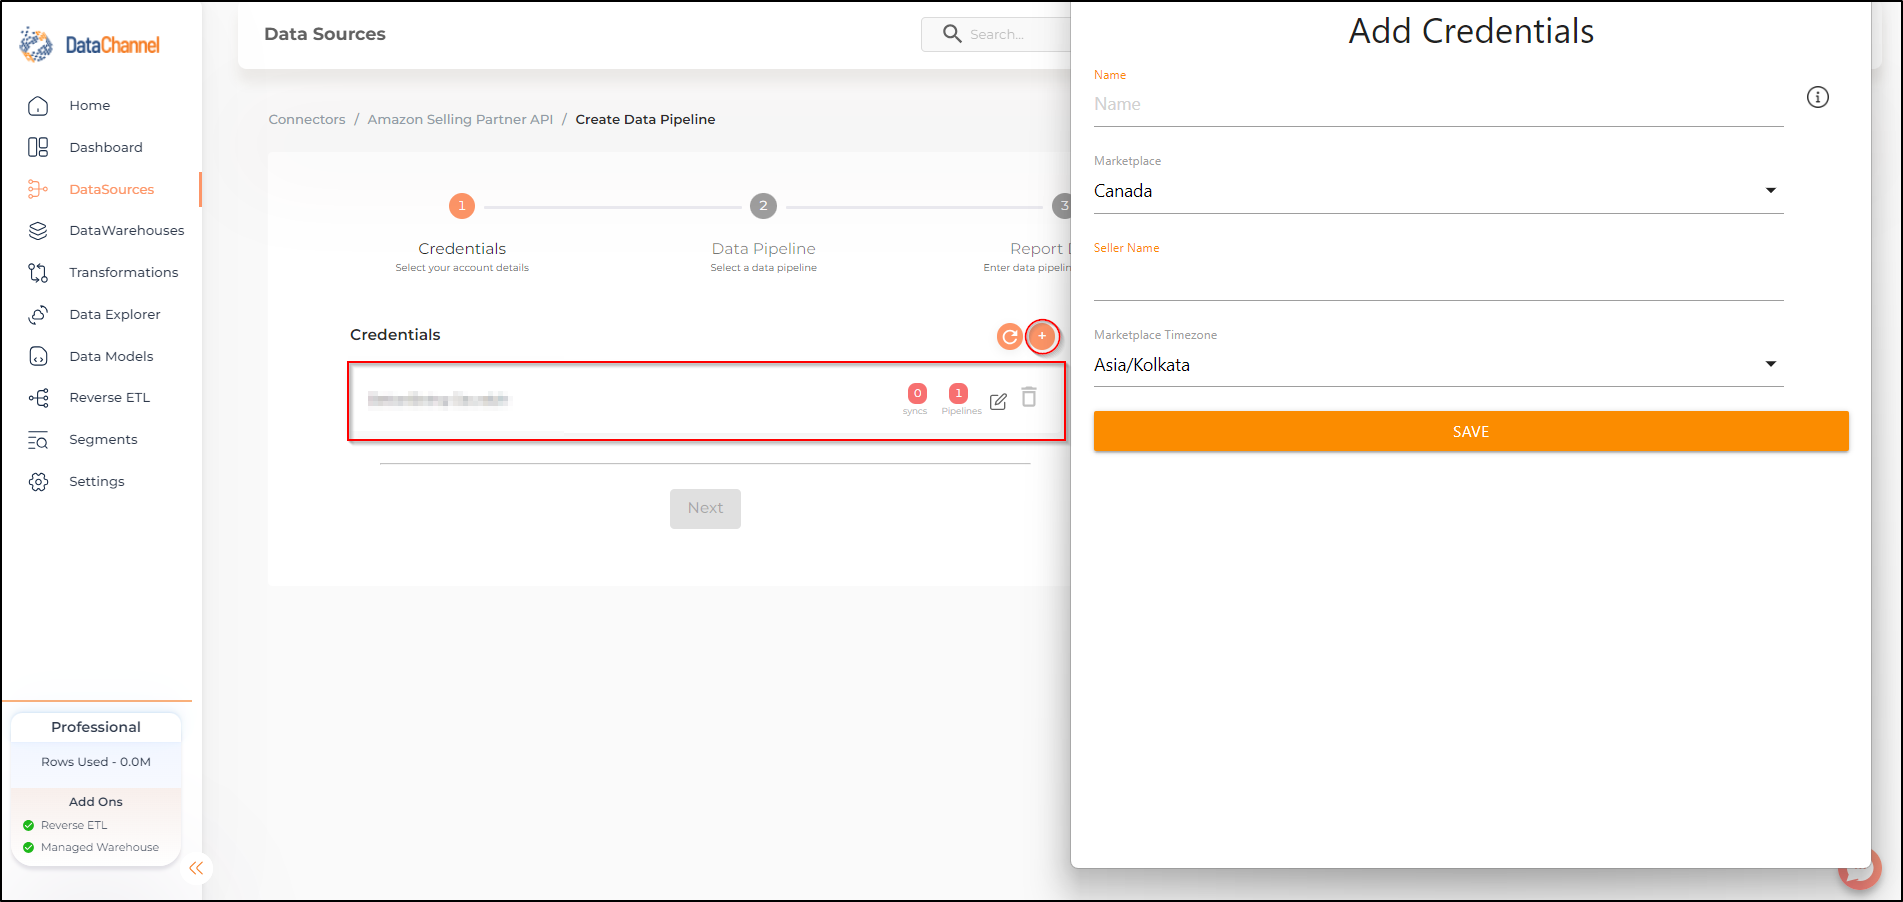Select the DataSources sidebar icon
Viewport: 1903px width, 902px height.
click(x=38, y=189)
